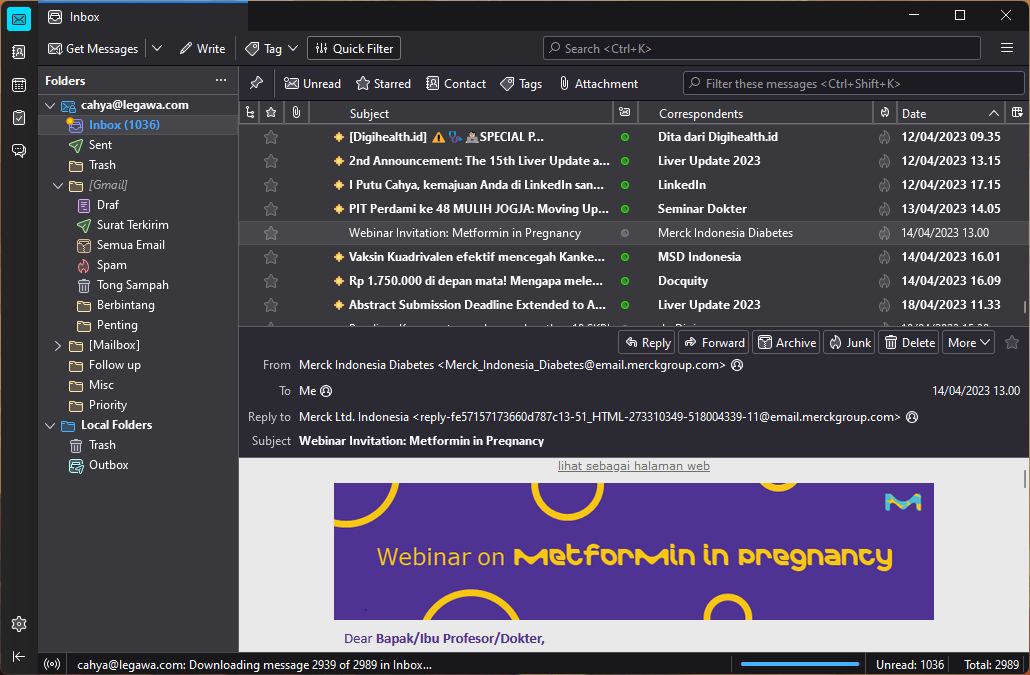Click the folder pane options ellipsis
The height and width of the screenshot is (675, 1030).
pyautogui.click(x=221, y=81)
